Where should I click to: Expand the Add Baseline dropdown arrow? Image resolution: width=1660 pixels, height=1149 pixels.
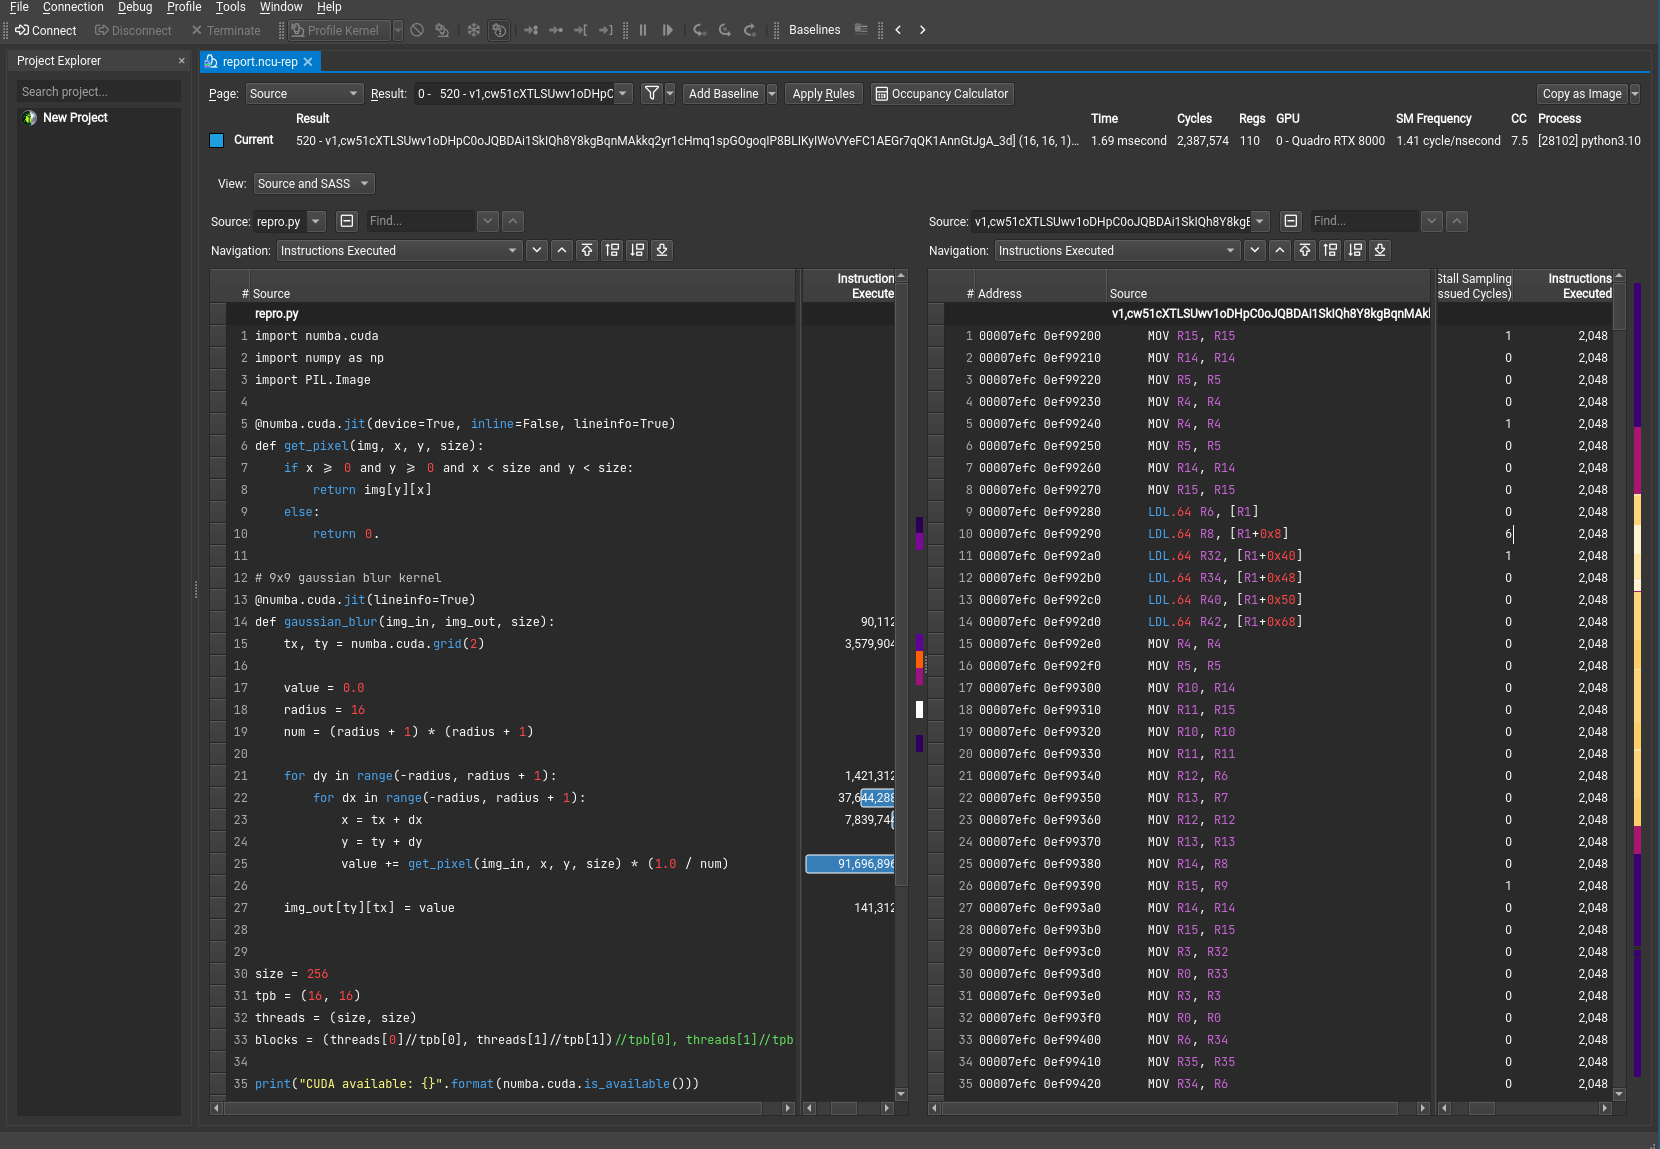(772, 93)
